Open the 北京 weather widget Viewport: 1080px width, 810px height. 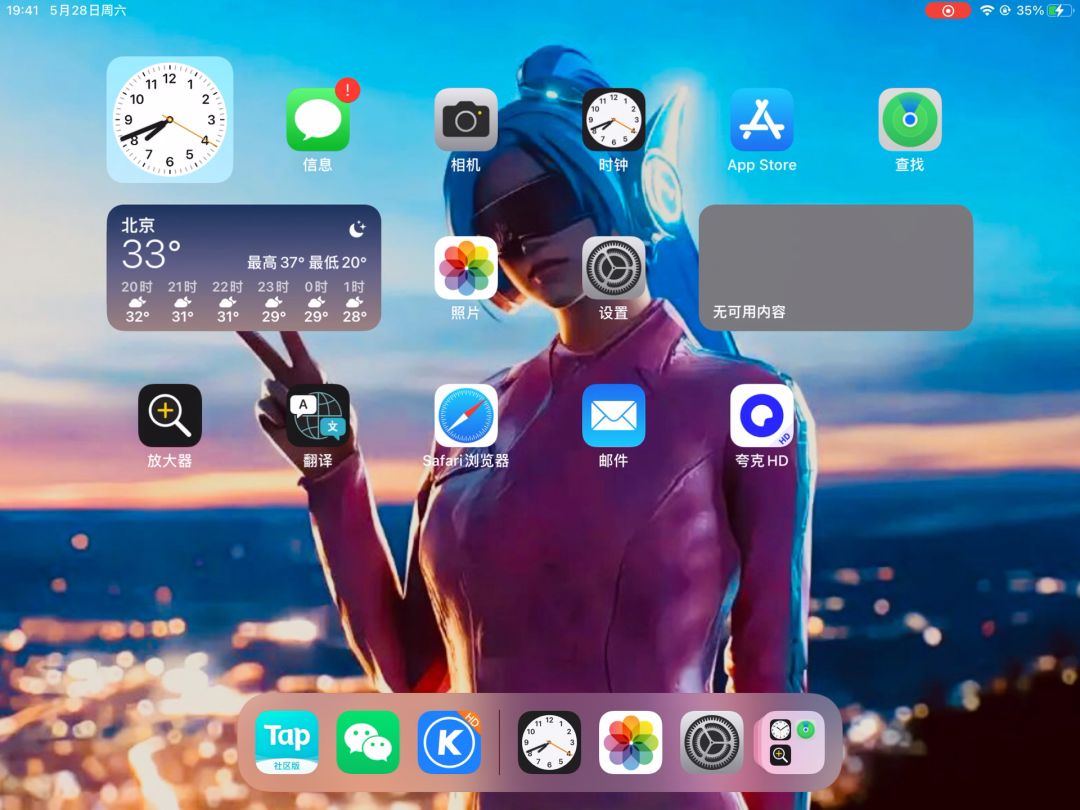point(244,267)
